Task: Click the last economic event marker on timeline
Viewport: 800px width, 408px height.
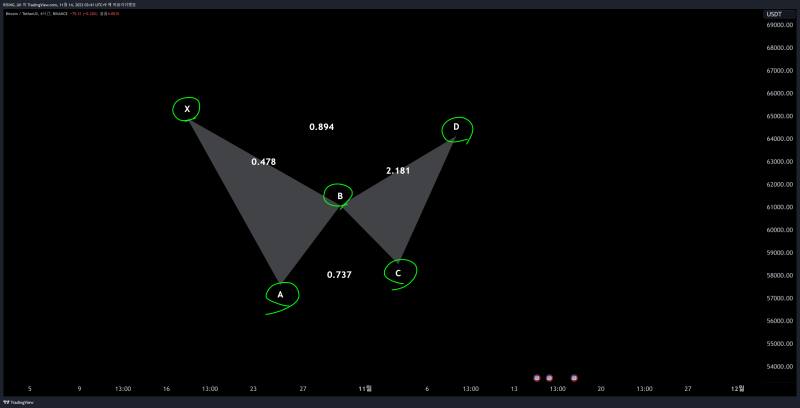Action: coord(574,378)
